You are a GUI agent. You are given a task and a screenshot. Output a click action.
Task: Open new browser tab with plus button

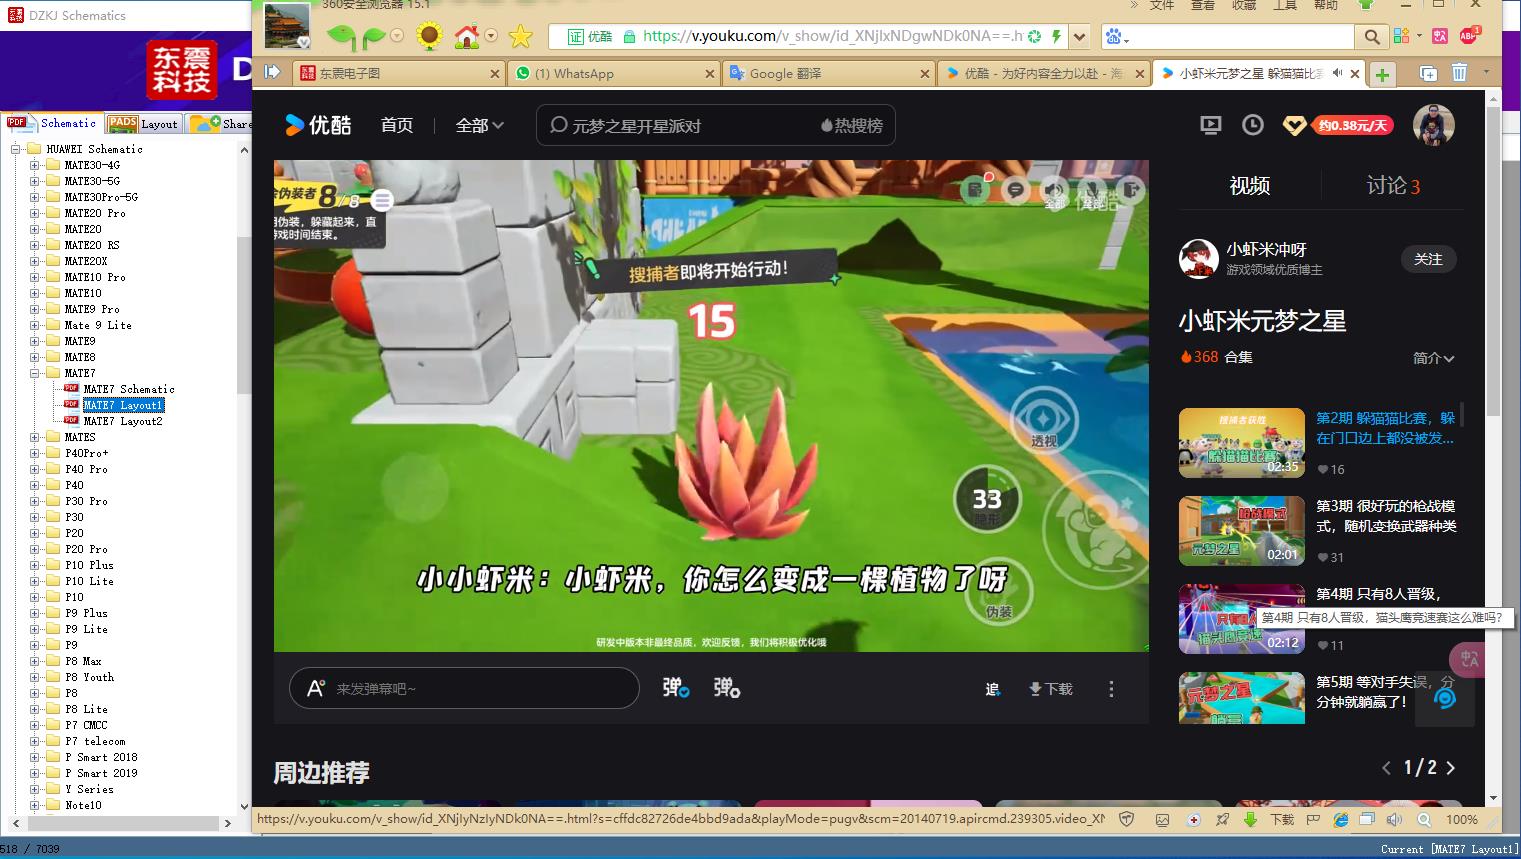(1382, 74)
